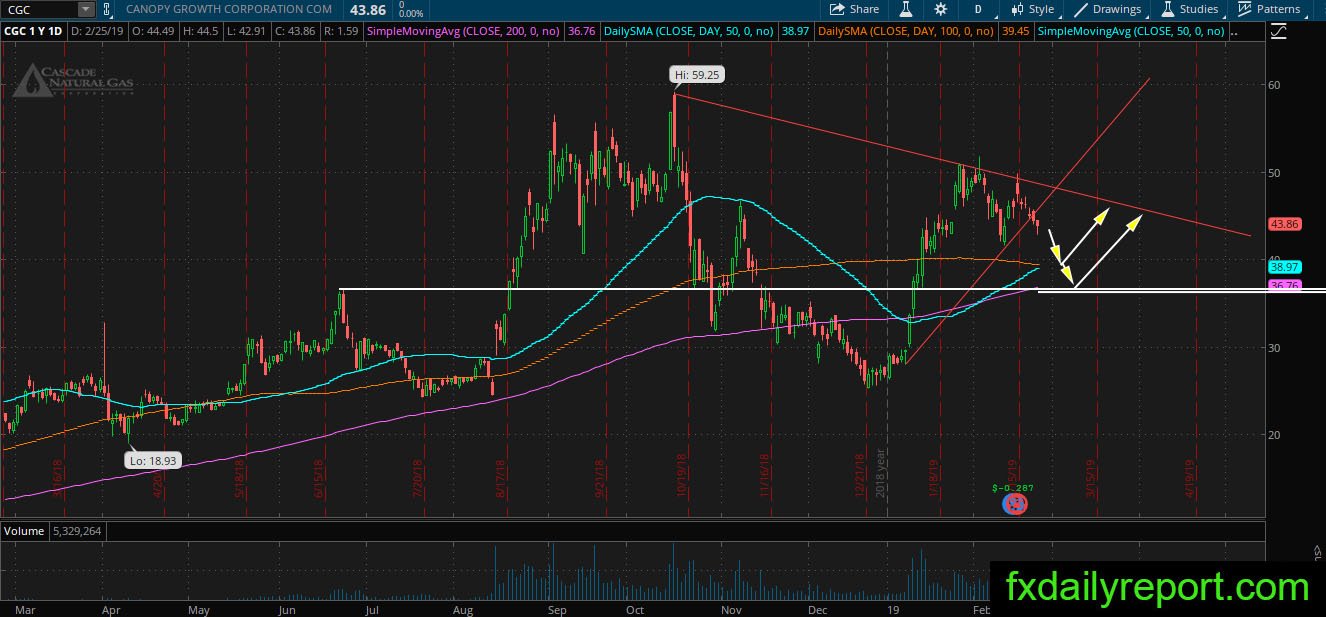Click the chart pattern icon beside Patterns
This screenshot has height=617, width=1326.
pyautogui.click(x=1244, y=9)
